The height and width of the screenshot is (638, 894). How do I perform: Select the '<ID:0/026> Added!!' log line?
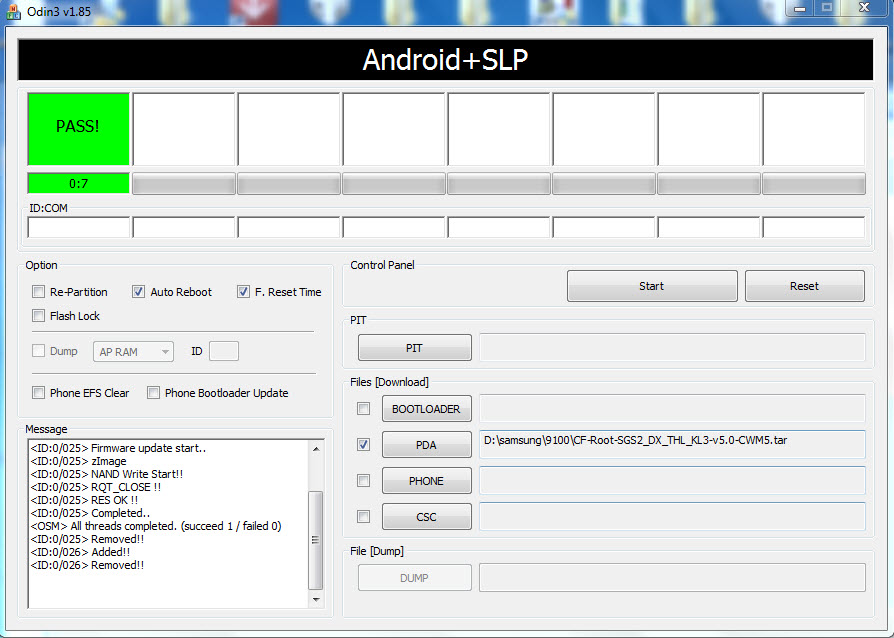tap(80, 552)
